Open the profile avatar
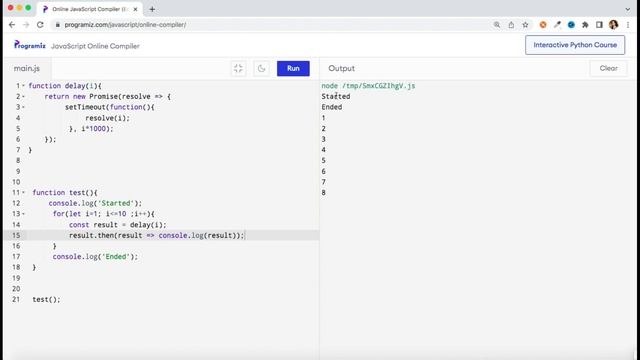The image size is (640, 360). tap(613, 25)
